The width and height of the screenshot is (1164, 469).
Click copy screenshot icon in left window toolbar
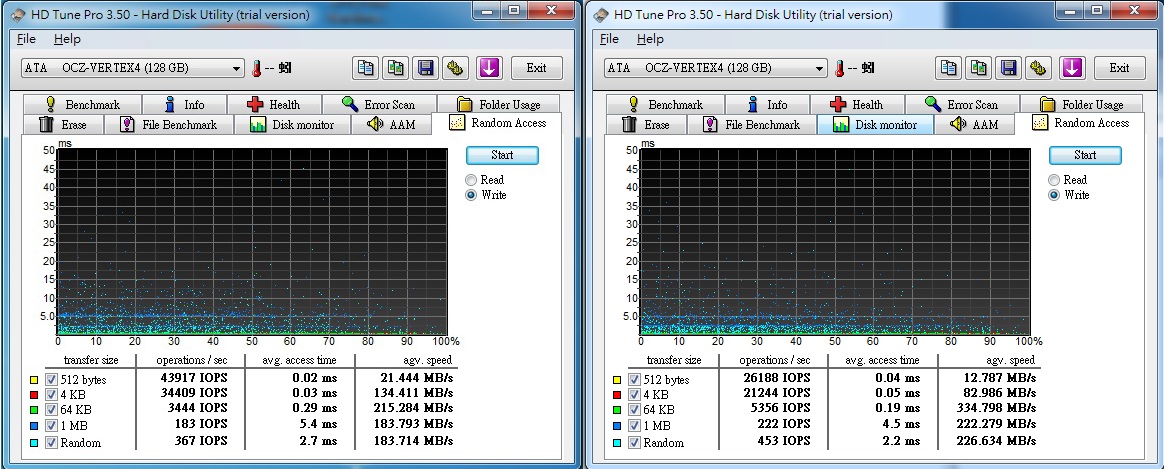[x=396, y=68]
